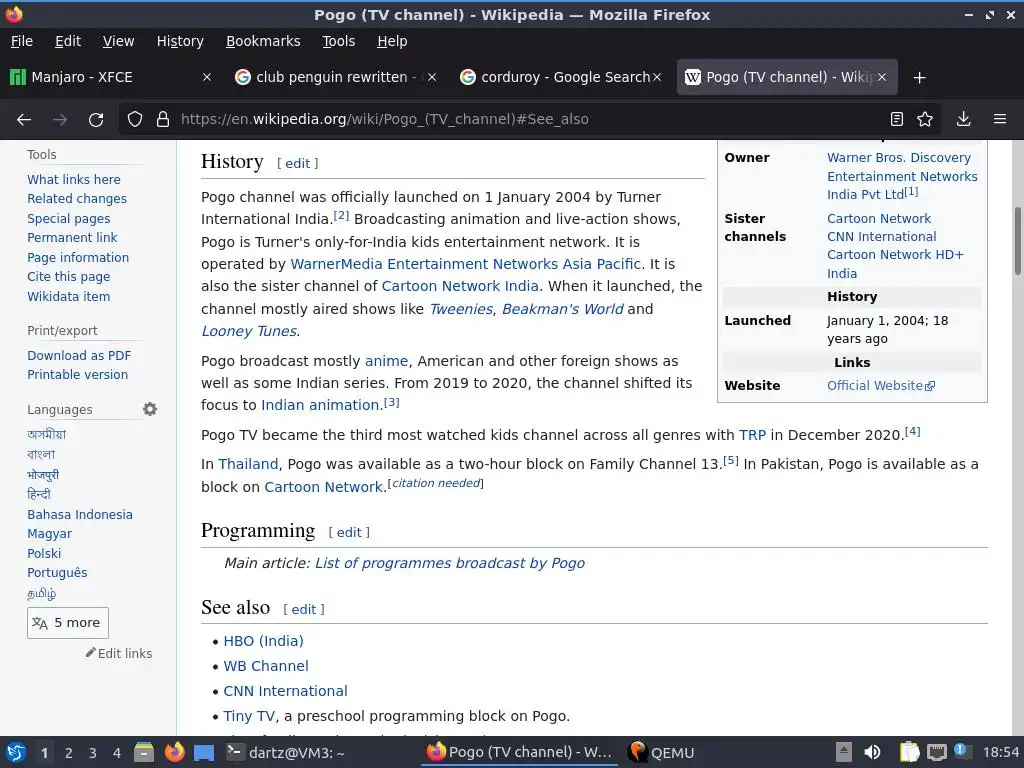
Task: Click taskbar clock showing 18:54
Action: (x=1001, y=752)
